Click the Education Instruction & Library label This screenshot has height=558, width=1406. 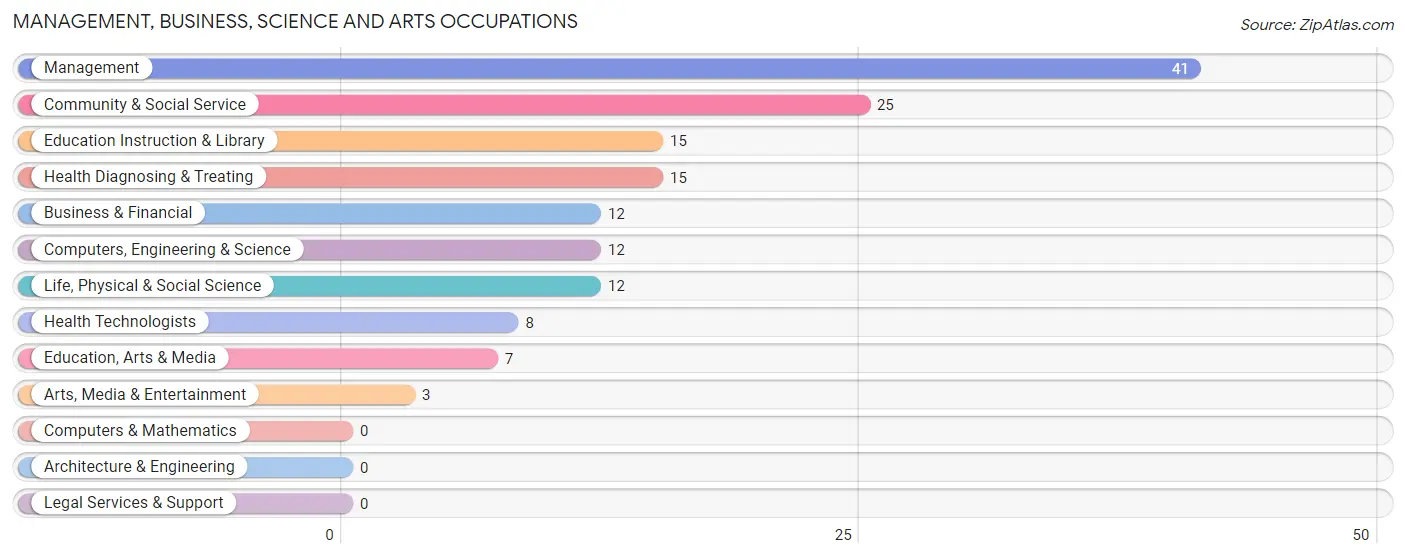pos(154,141)
